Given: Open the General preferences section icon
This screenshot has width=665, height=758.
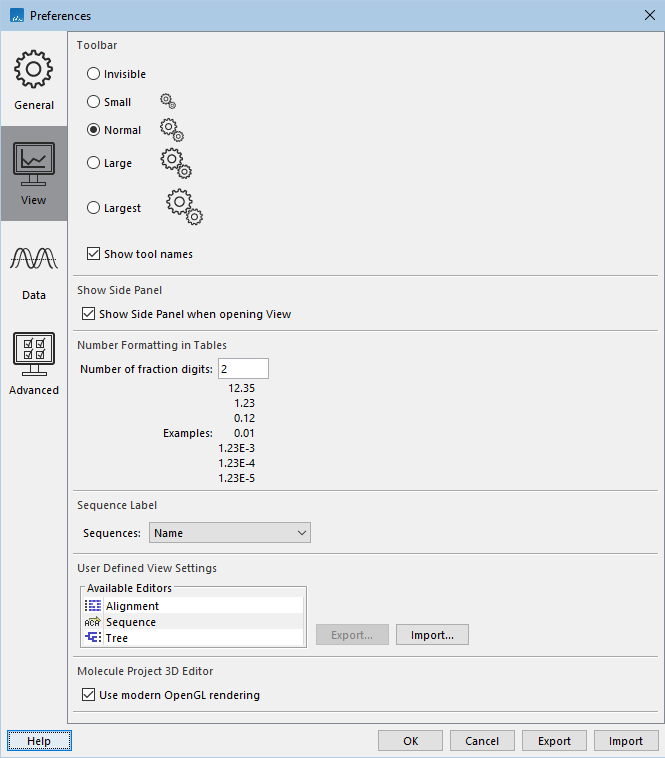Looking at the screenshot, I should point(34,70).
